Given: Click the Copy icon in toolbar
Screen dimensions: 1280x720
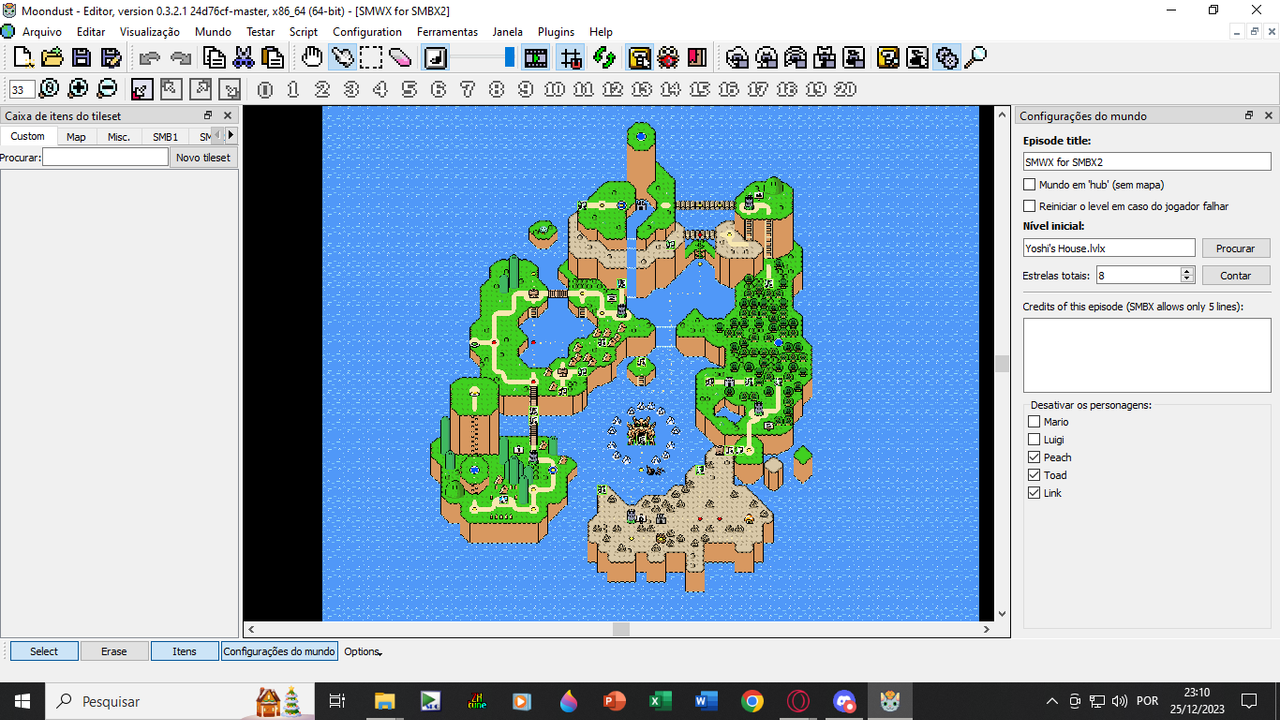Looking at the screenshot, I should [214, 58].
